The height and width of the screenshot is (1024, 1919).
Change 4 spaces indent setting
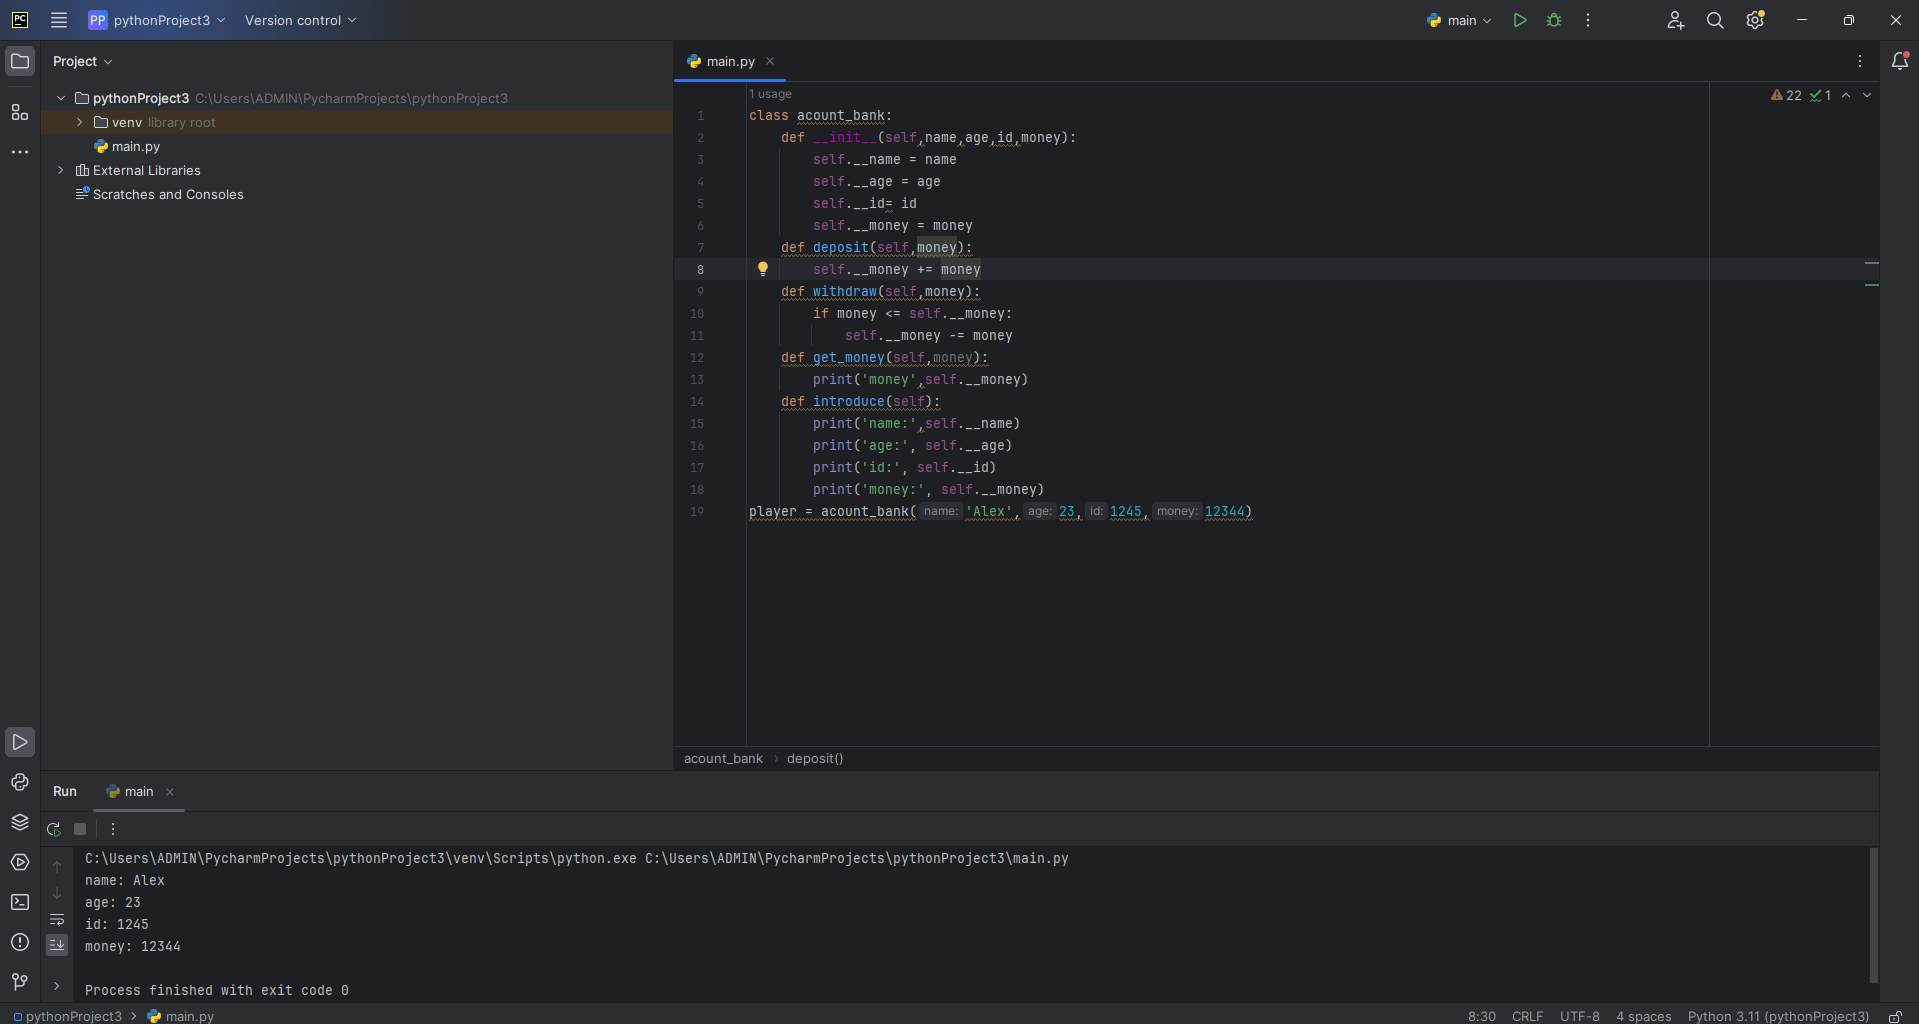[1644, 1016]
